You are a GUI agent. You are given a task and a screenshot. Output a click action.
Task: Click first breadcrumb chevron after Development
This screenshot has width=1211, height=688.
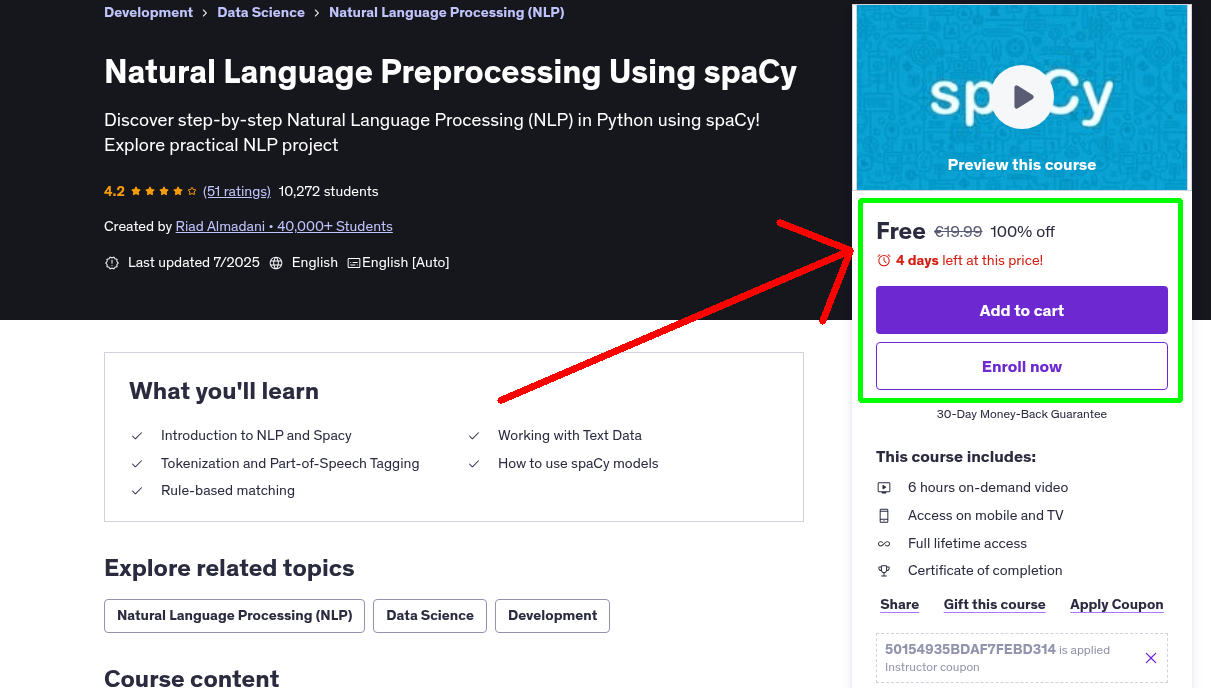pos(205,13)
